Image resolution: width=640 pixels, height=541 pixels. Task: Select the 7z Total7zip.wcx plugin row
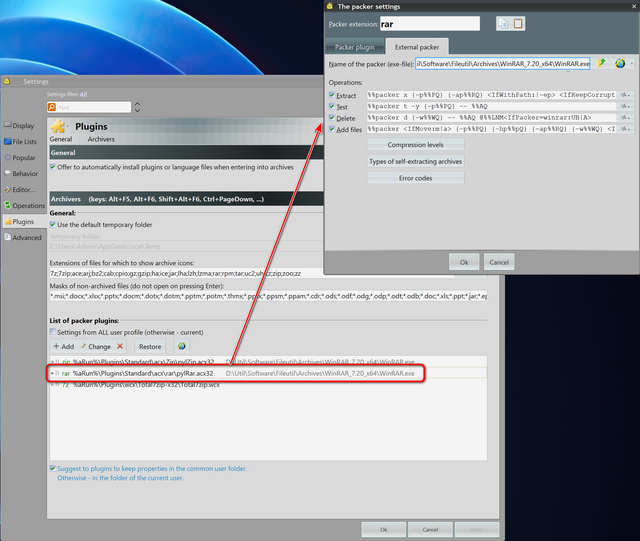point(268,385)
